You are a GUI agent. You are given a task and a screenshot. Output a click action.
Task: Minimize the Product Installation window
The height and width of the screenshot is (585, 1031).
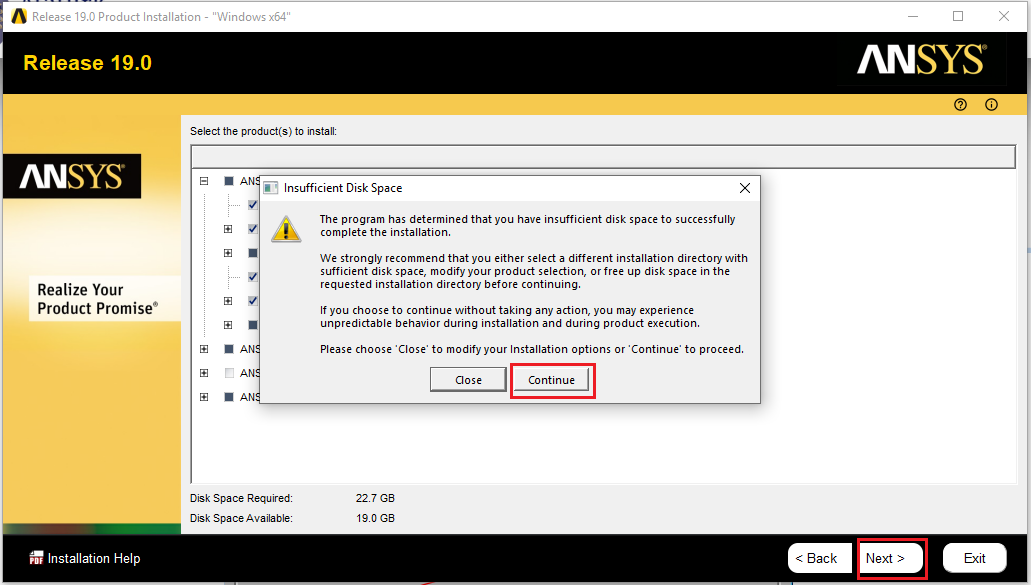click(913, 16)
